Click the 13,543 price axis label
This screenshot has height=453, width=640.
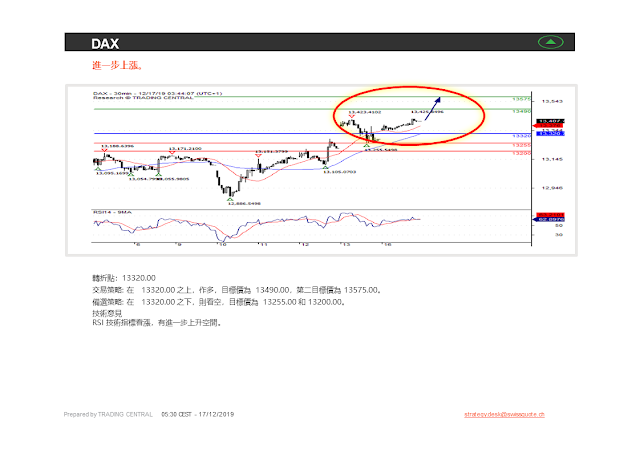[x=552, y=101]
